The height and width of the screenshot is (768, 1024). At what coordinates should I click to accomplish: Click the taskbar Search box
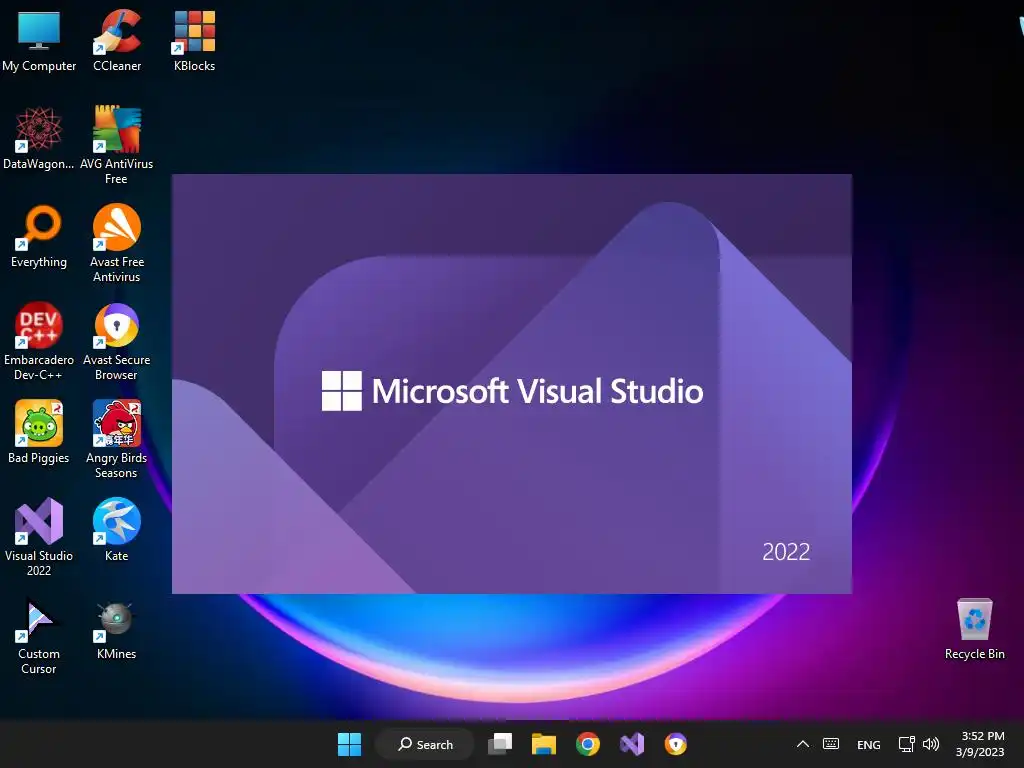coord(425,744)
